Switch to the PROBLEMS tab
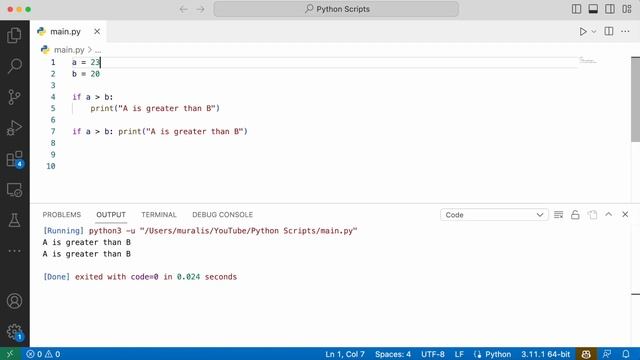This screenshot has height=360, width=640. coord(62,215)
